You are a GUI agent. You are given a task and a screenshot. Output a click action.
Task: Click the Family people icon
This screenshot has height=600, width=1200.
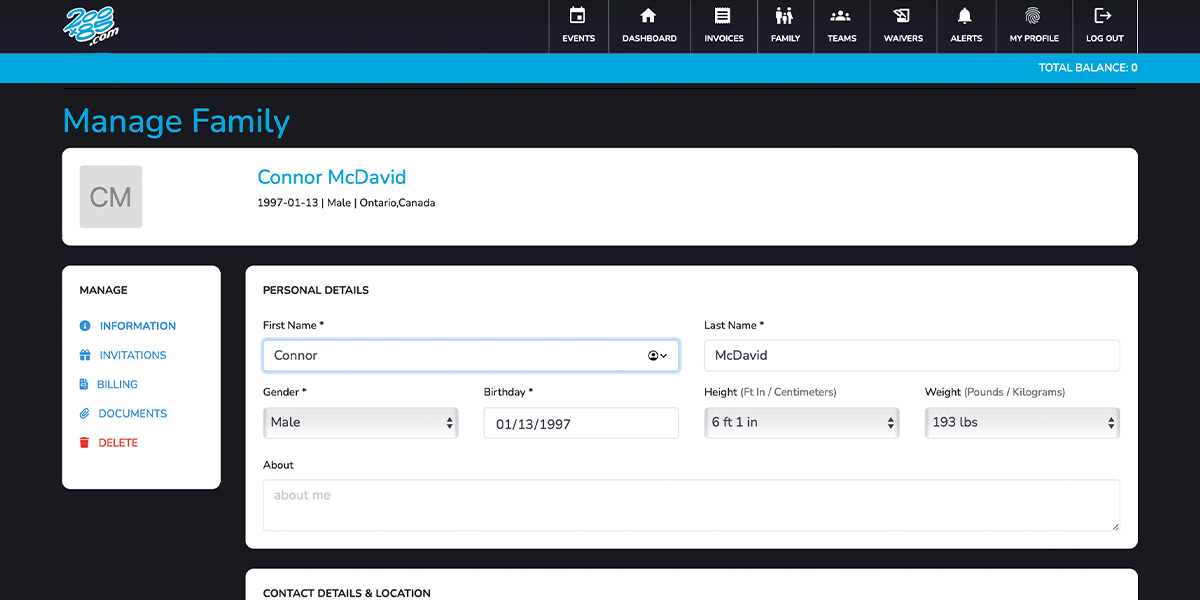pos(784,15)
